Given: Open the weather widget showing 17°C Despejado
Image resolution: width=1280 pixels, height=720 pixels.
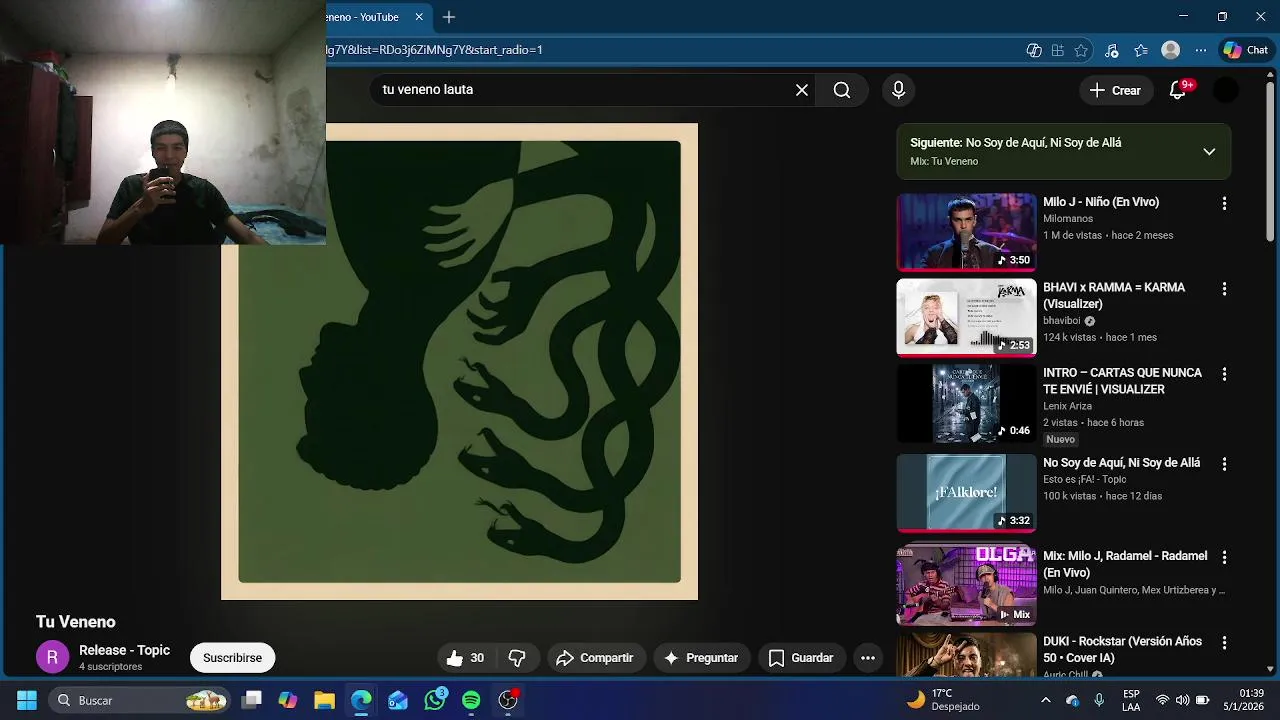Looking at the screenshot, I should (x=944, y=700).
